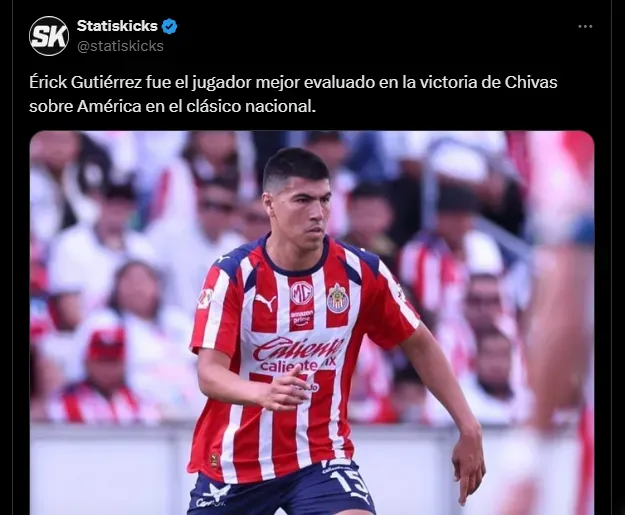Viewport: 625px width, 515px height.
Task: Click the Chivas crest on the jersey
Action: pyautogui.click(x=338, y=298)
